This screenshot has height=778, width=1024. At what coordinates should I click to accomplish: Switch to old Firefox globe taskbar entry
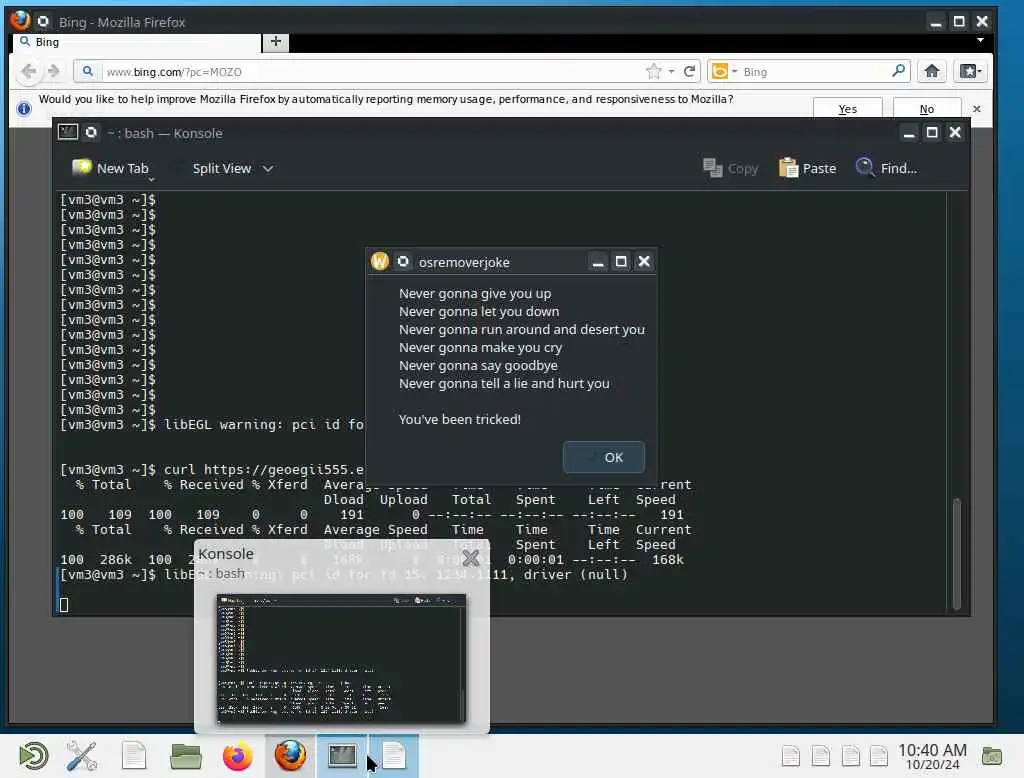(x=290, y=756)
